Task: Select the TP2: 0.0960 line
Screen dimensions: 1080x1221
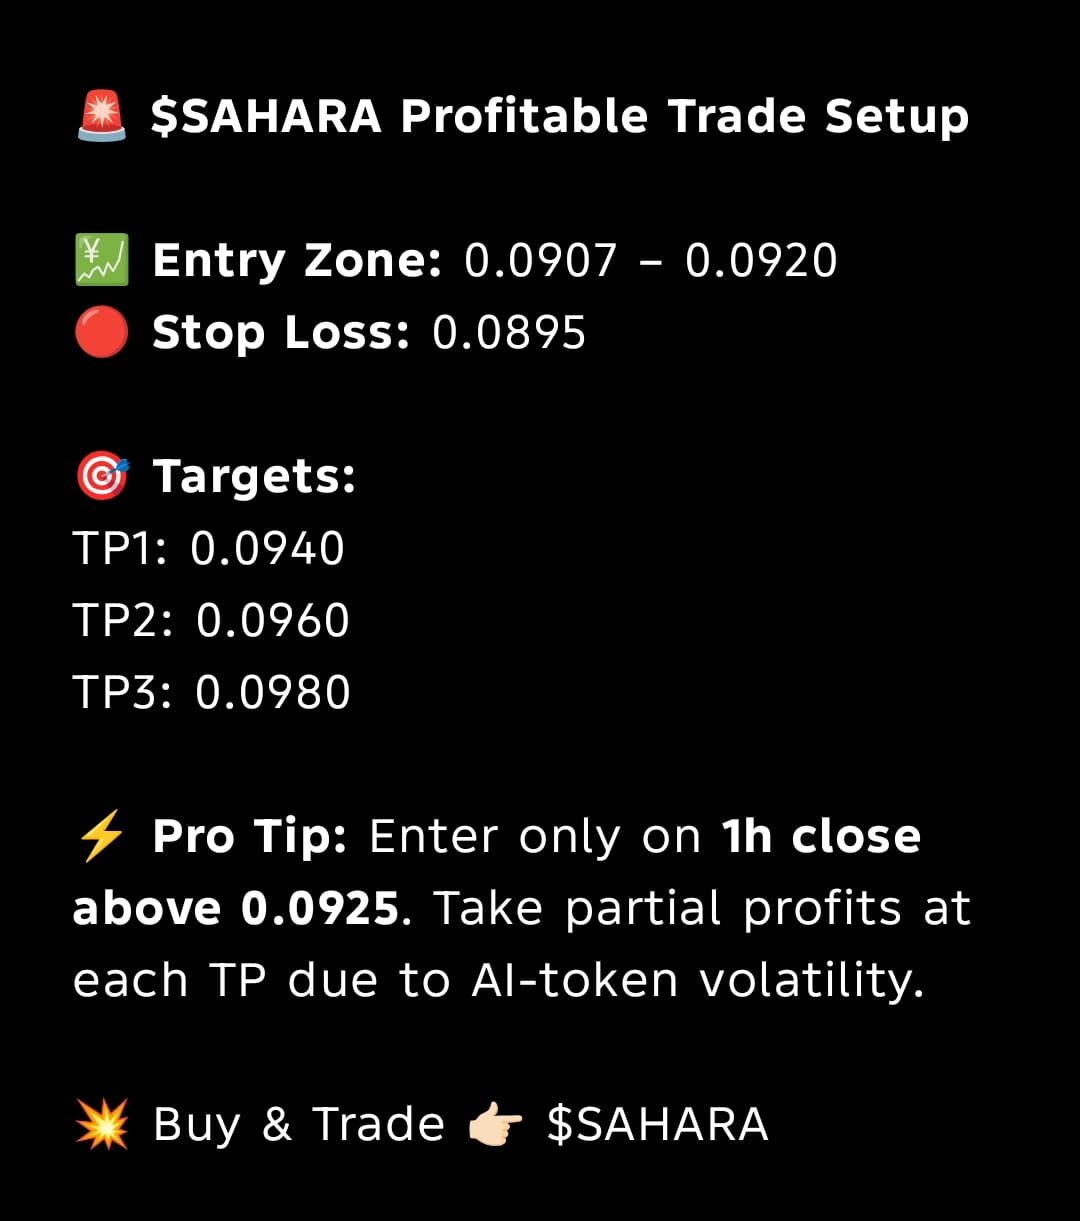Action: [211, 621]
